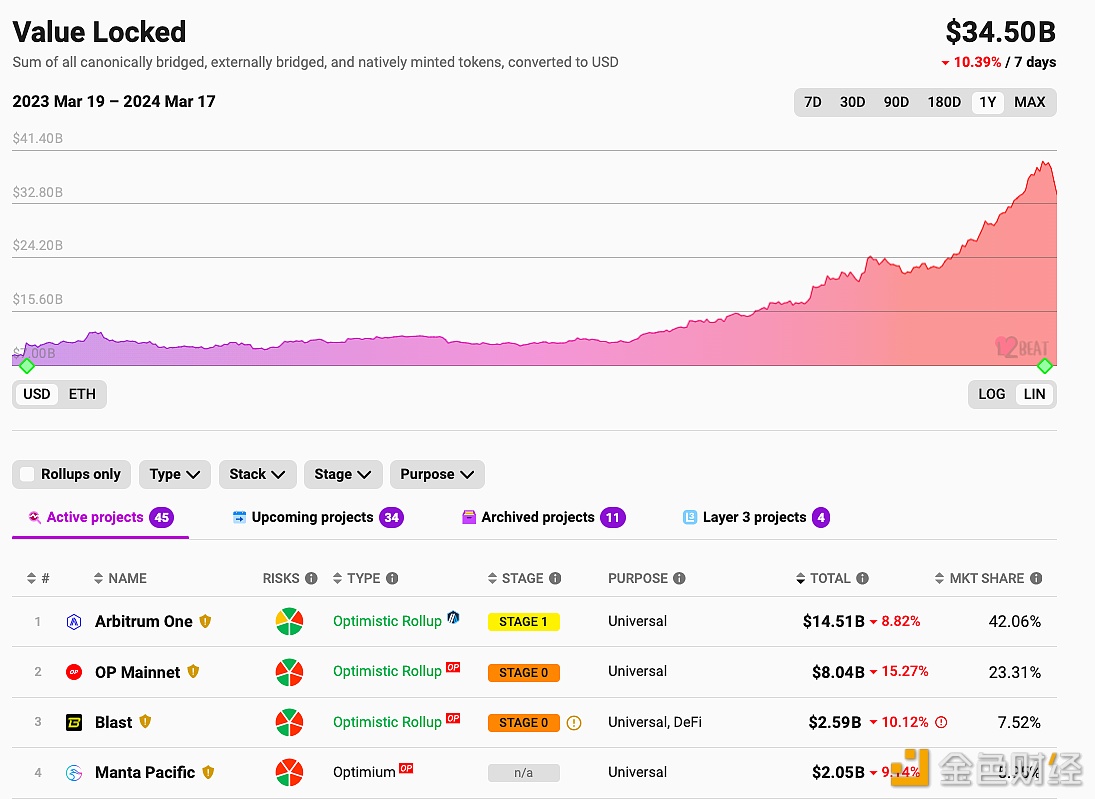Click the OP stack badge next to Optimium
The width and height of the screenshot is (1095, 799).
tap(406, 768)
